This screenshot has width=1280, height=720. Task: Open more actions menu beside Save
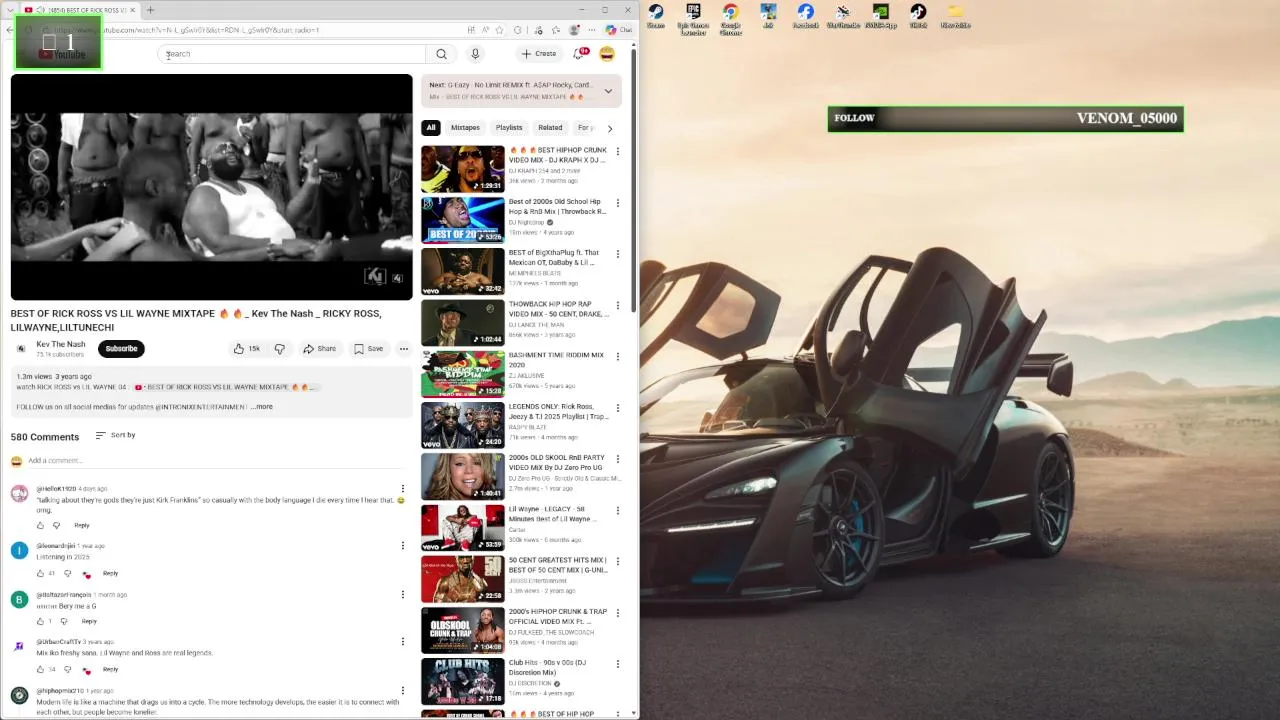pyautogui.click(x=404, y=349)
